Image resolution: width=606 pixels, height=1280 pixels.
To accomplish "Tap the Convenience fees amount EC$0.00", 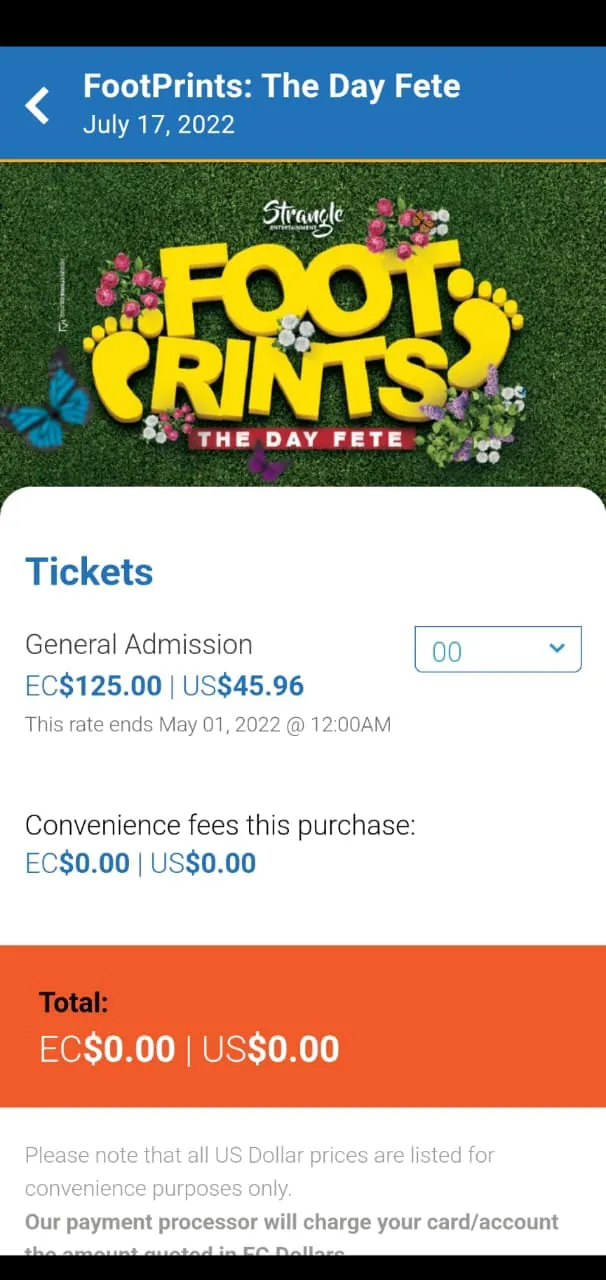I will click(x=76, y=862).
